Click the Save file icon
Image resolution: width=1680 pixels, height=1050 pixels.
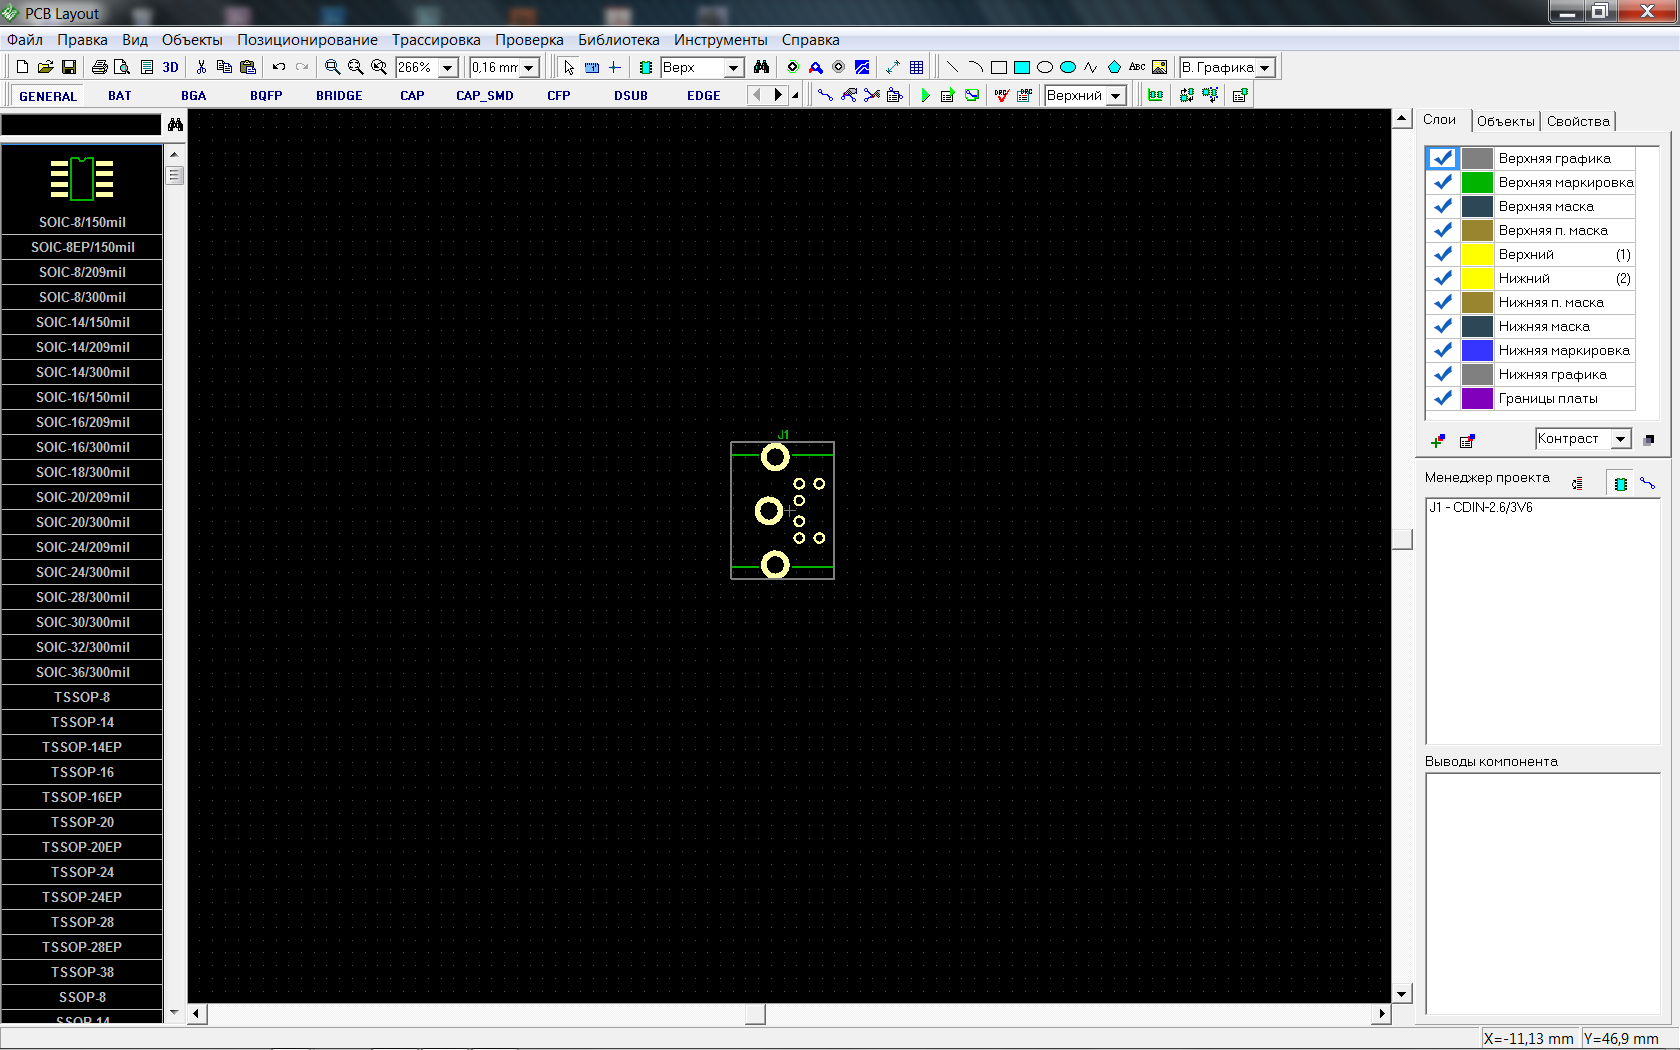point(69,67)
